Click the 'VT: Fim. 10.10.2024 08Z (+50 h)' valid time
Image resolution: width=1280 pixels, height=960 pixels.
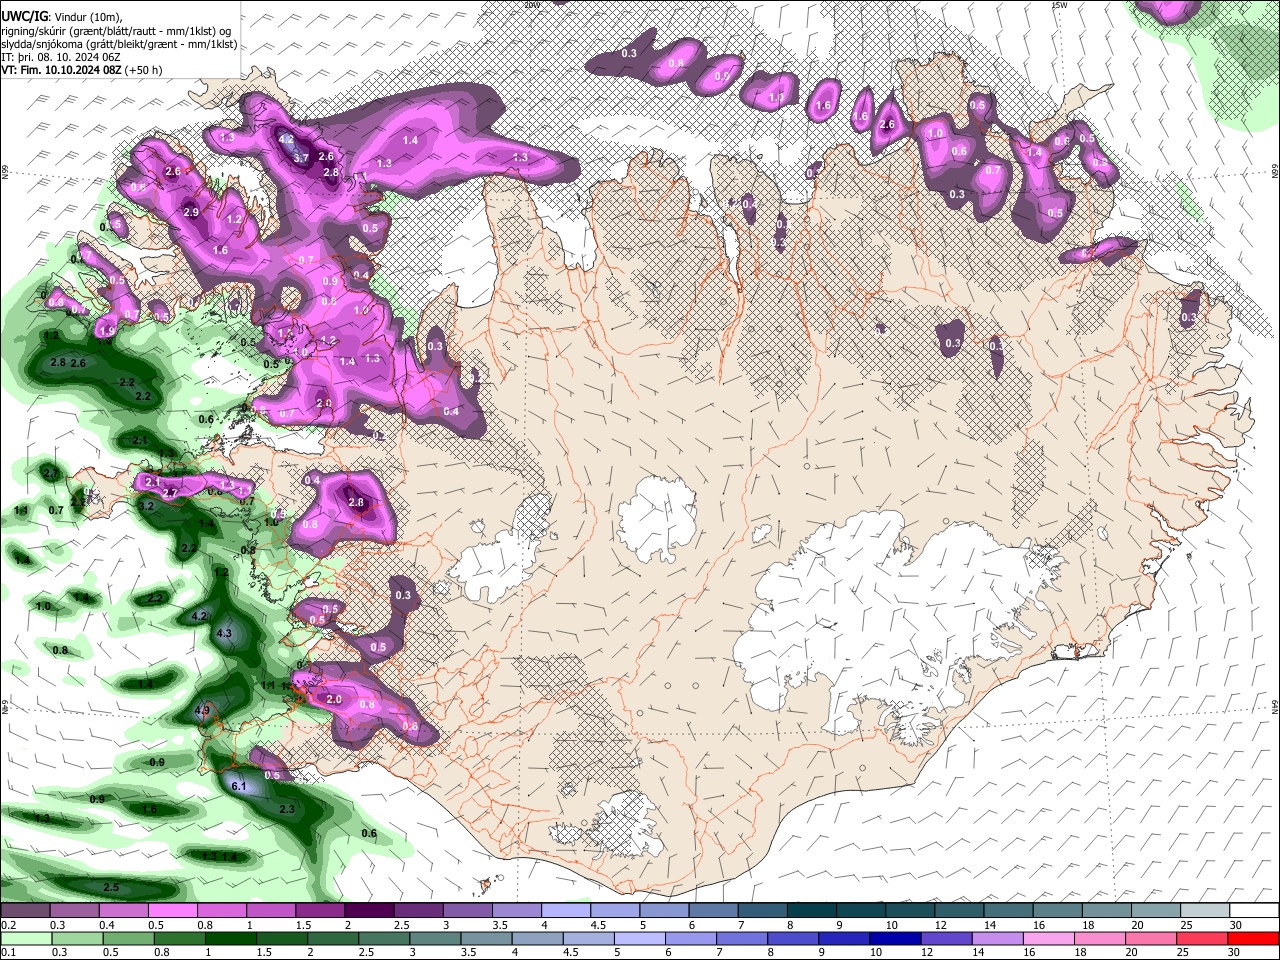pyautogui.click(x=82, y=70)
